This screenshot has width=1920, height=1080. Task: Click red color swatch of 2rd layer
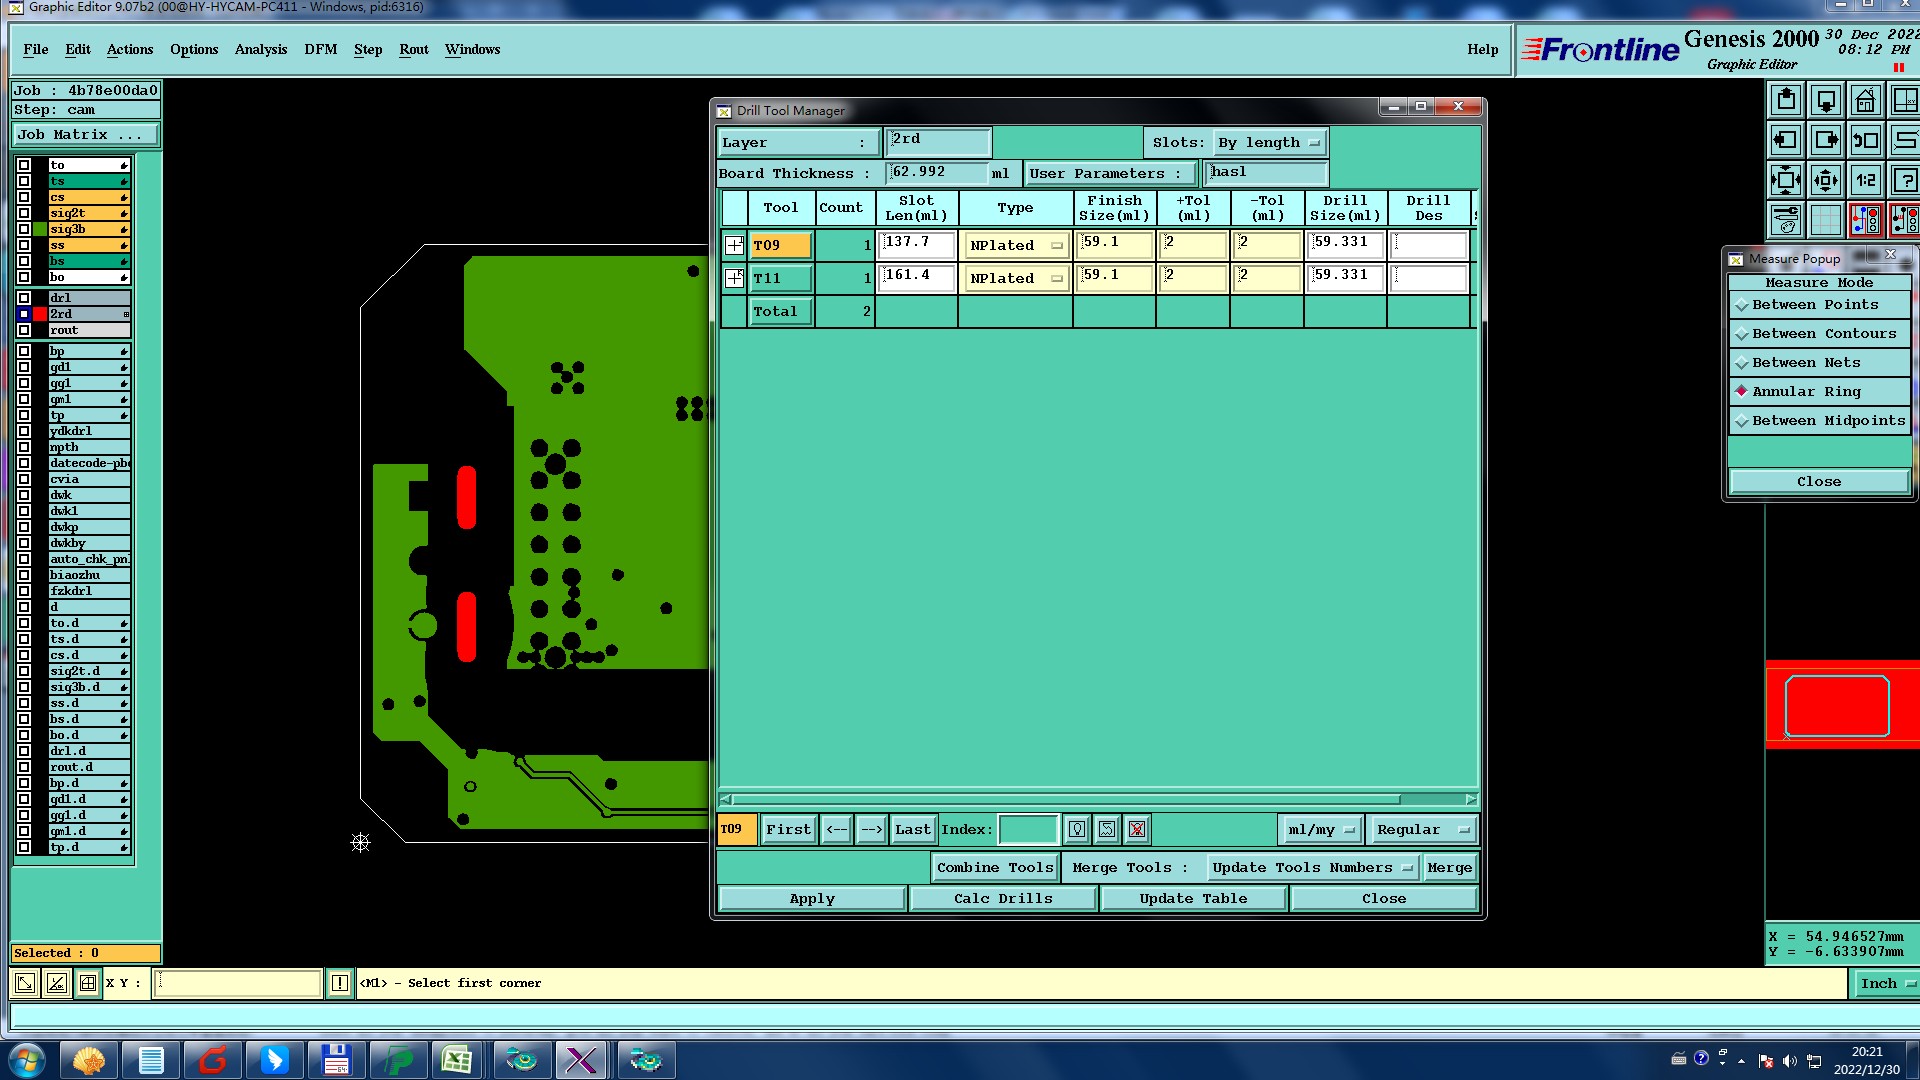tap(40, 314)
